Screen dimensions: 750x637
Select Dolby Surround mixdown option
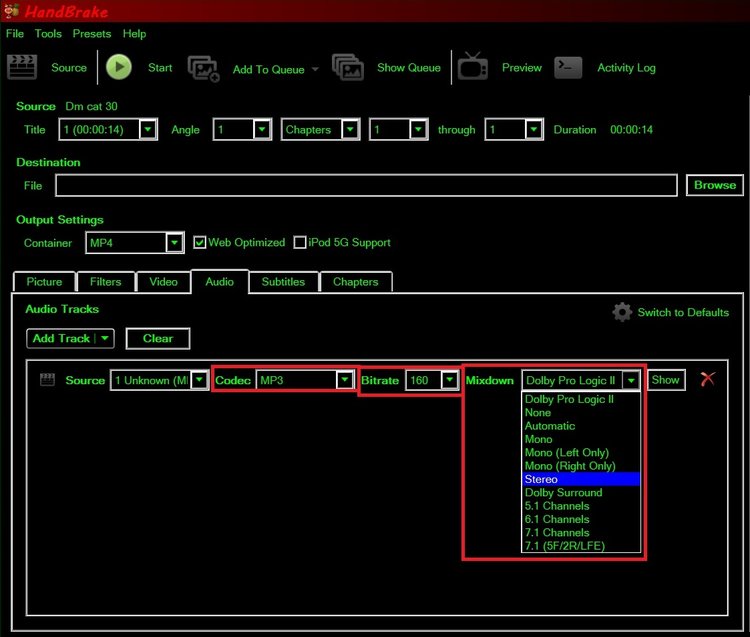581,493
